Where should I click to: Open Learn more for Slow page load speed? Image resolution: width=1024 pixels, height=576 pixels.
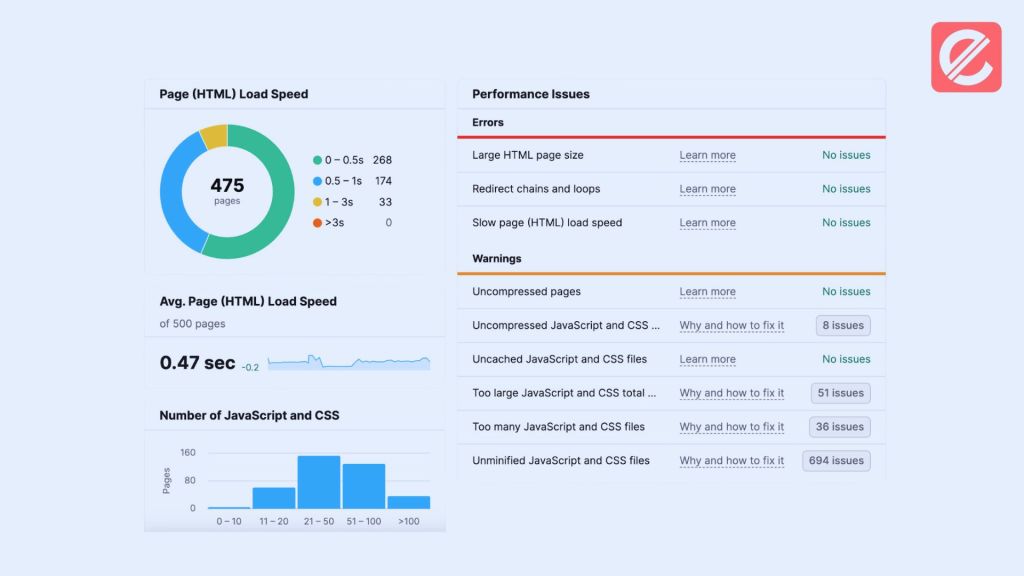707,223
